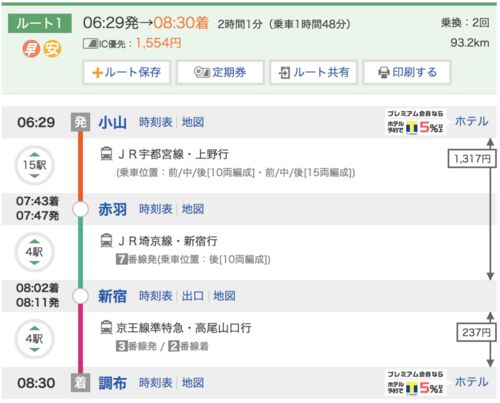Expand the 4駅 stops on the 京王線 segment
Screen dimensions: 500x403
[34, 339]
